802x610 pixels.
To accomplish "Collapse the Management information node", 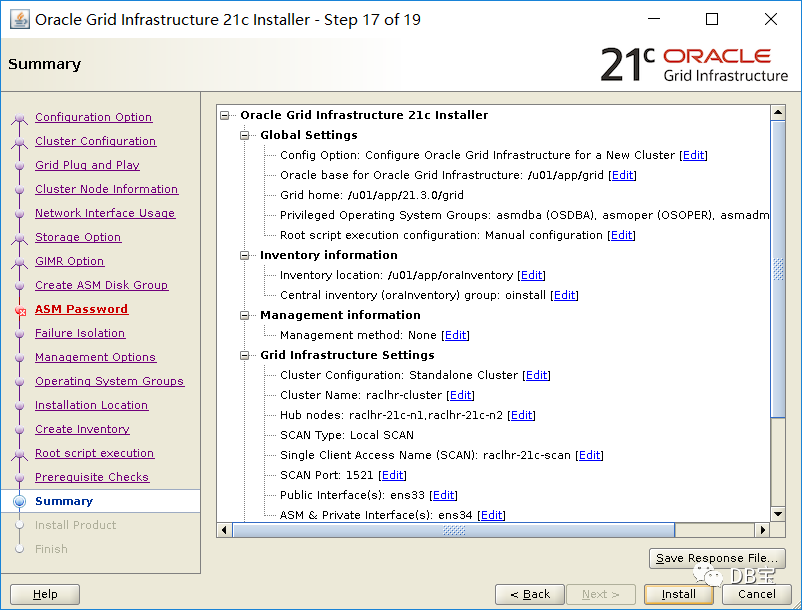I will (244, 315).
